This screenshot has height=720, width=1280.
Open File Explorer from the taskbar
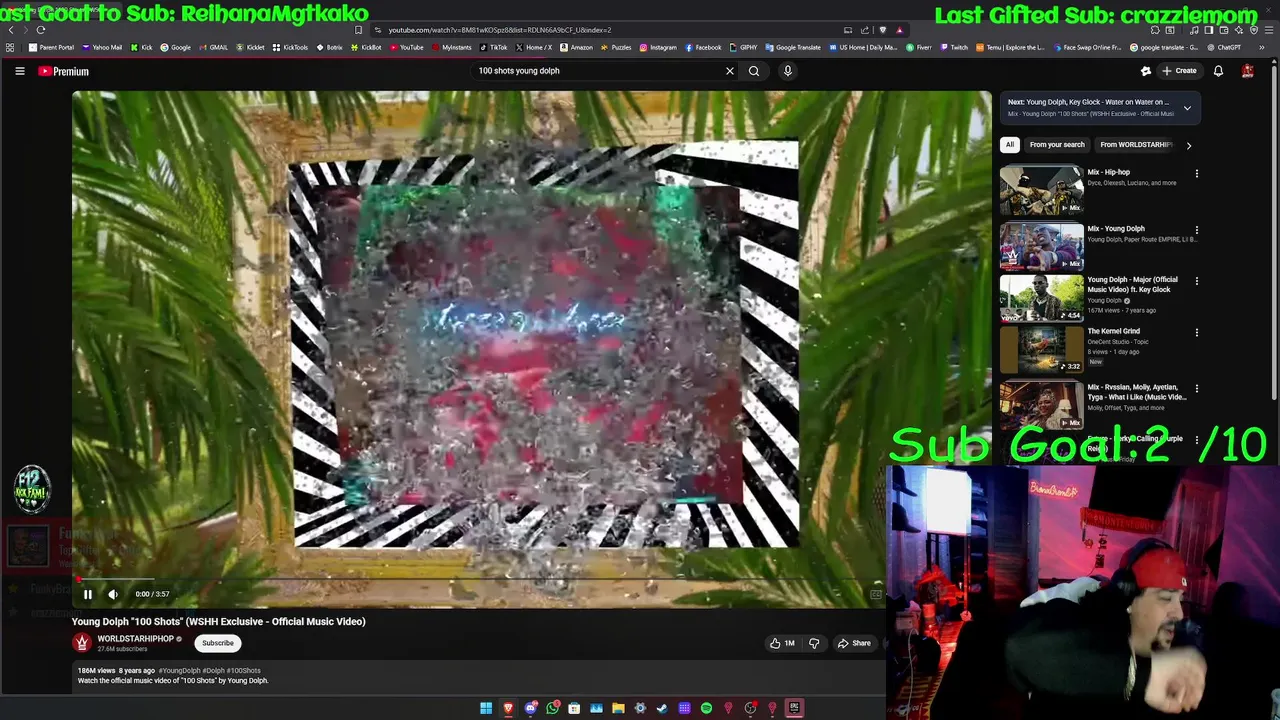tap(618, 708)
